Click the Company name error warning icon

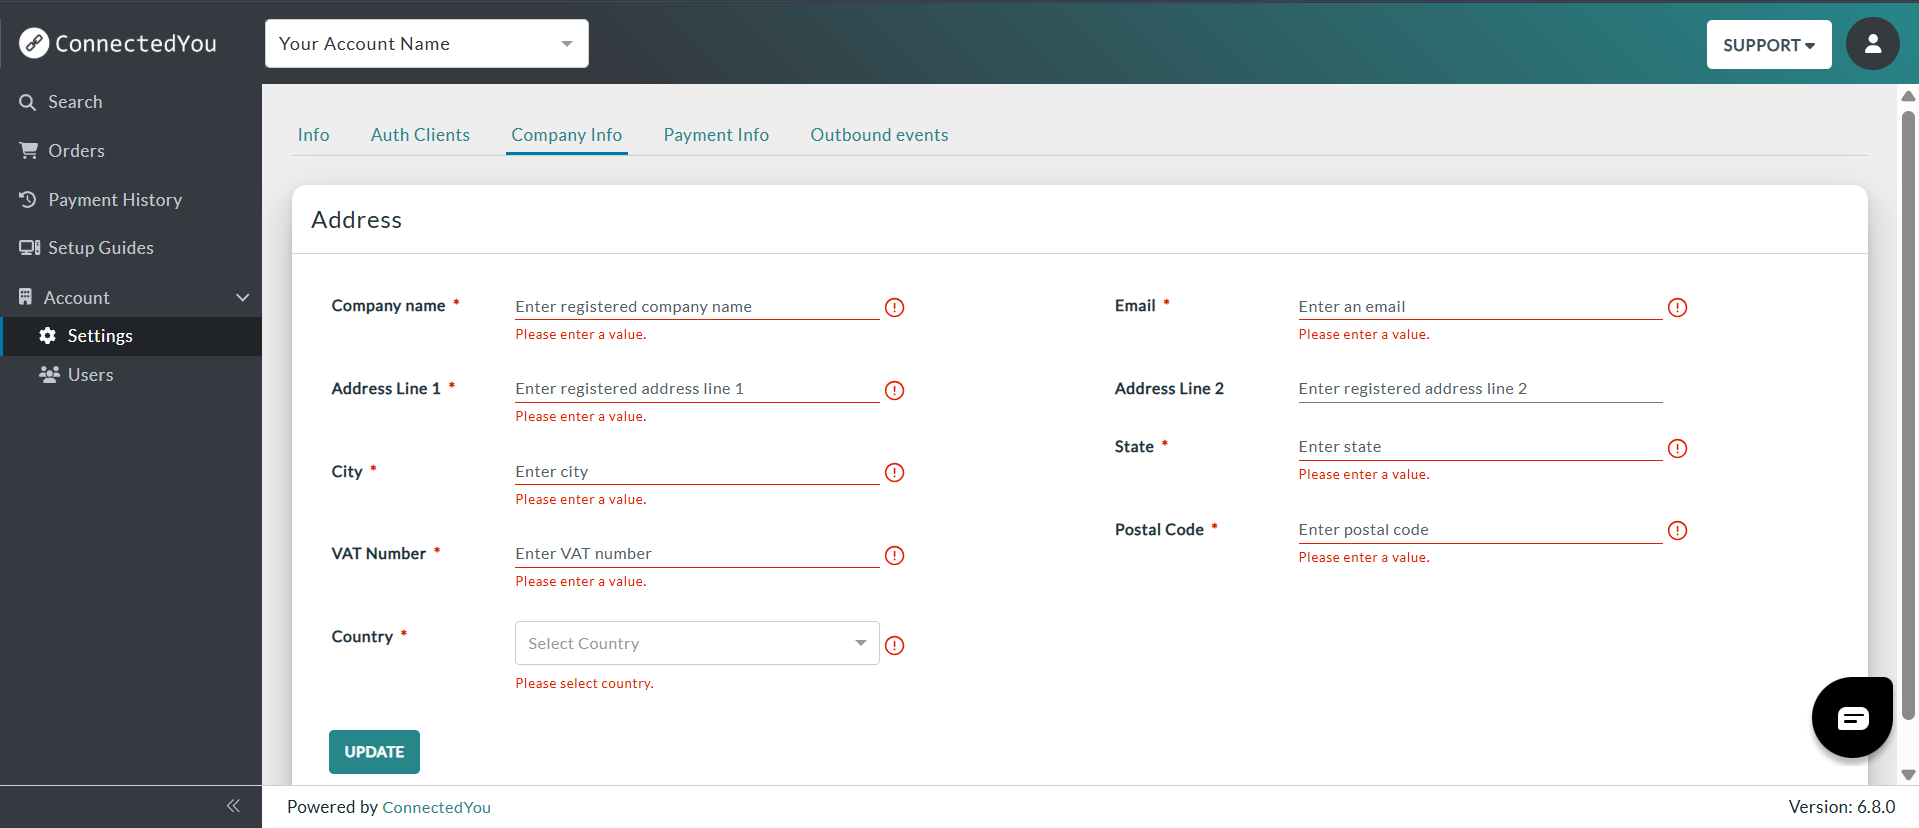[x=895, y=308]
